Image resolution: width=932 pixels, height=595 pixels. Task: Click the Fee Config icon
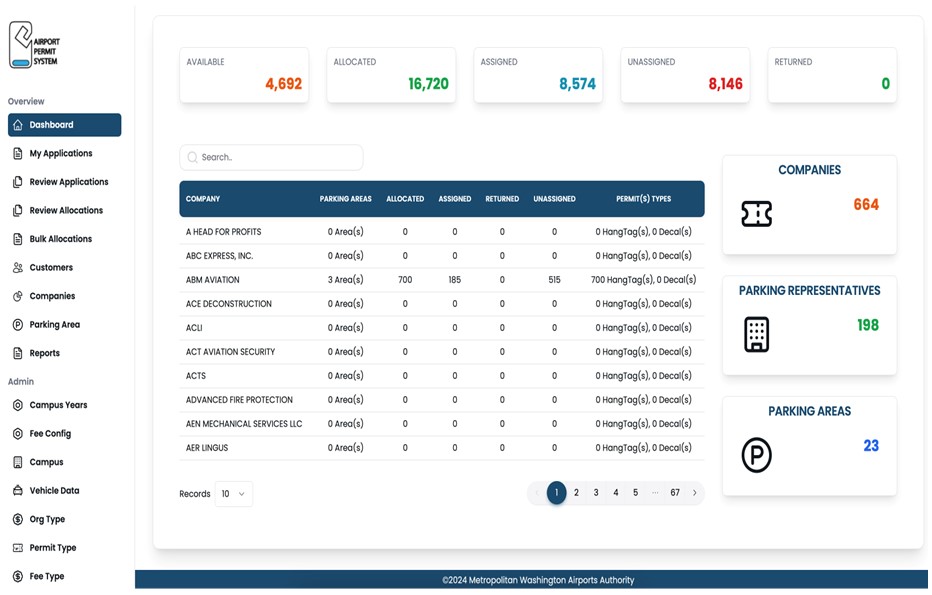[x=18, y=434]
